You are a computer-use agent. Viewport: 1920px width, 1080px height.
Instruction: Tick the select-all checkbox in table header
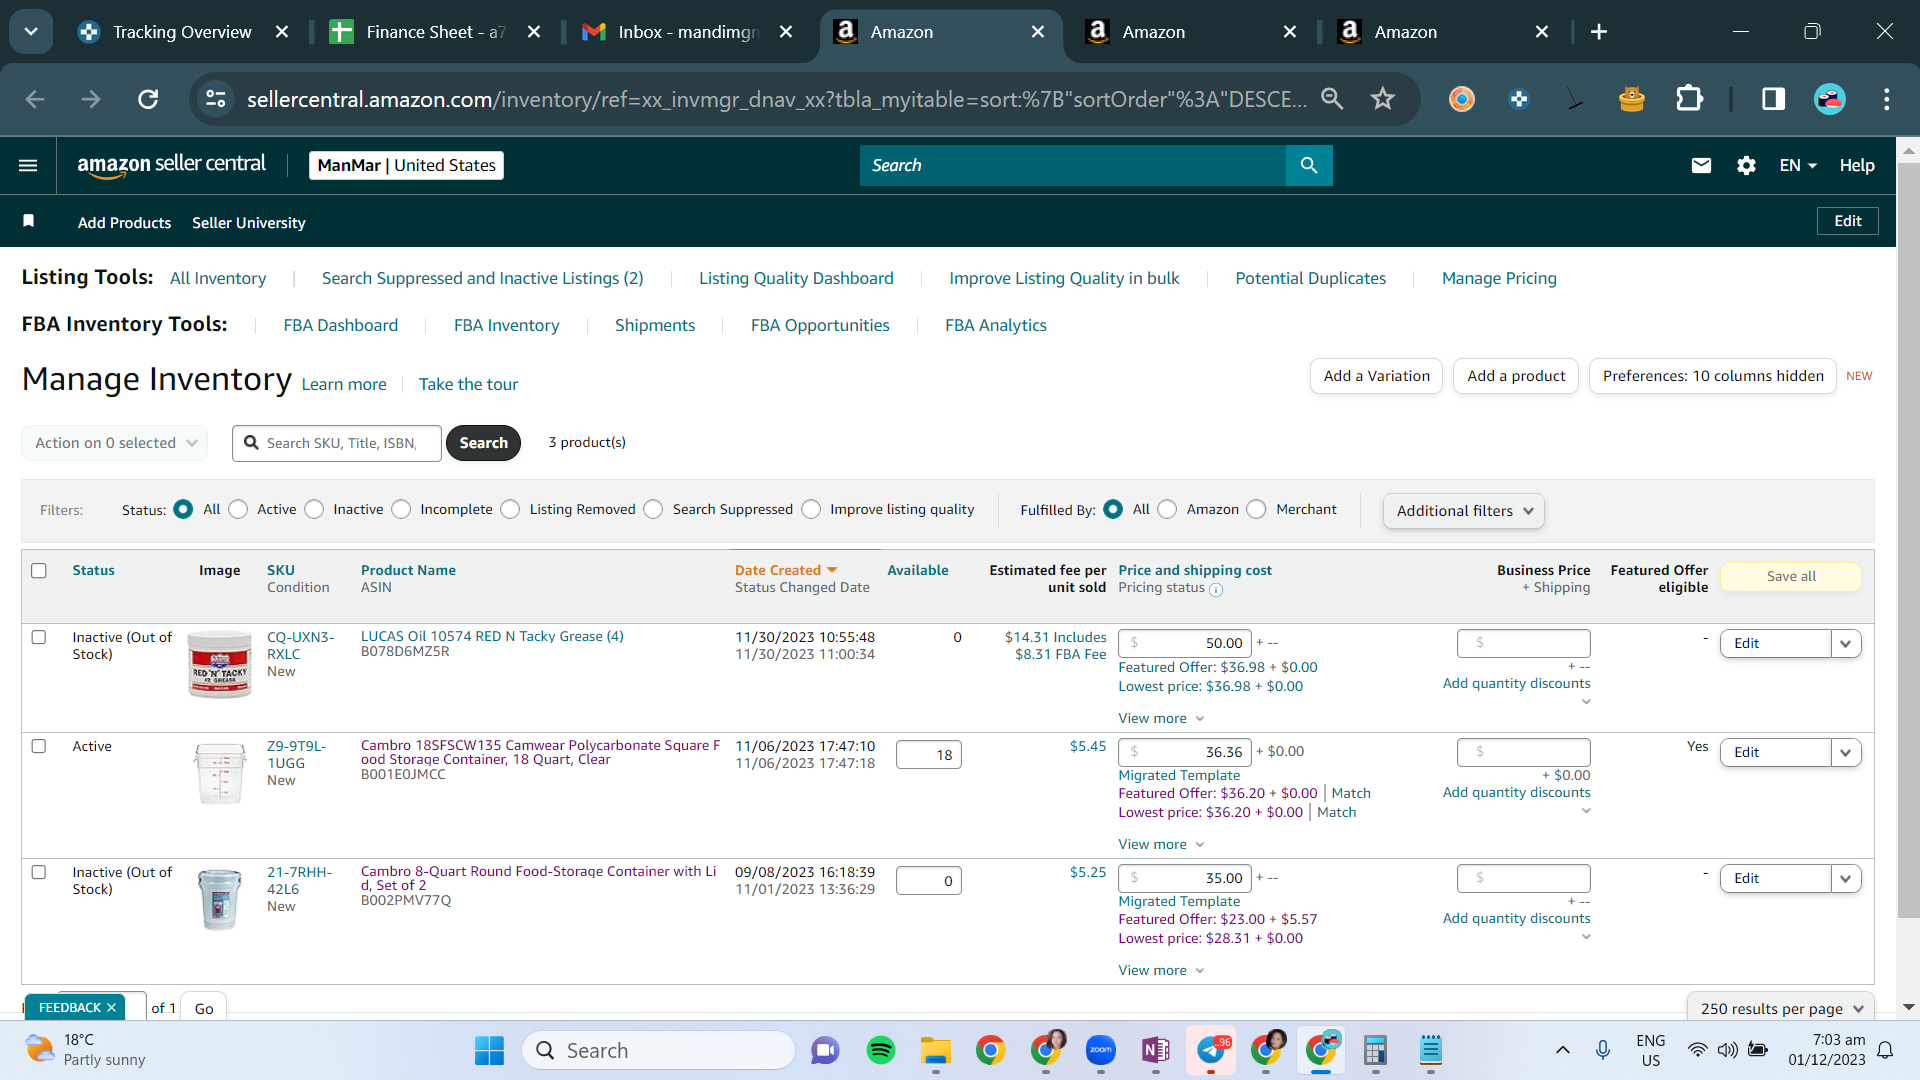pyautogui.click(x=39, y=571)
